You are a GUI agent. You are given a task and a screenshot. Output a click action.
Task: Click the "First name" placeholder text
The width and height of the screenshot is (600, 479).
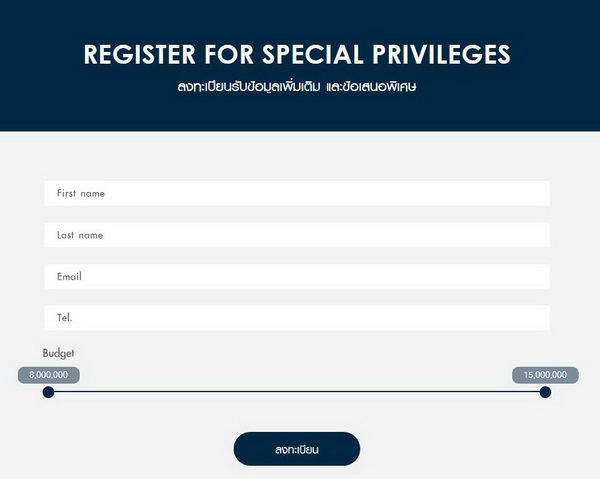point(81,193)
